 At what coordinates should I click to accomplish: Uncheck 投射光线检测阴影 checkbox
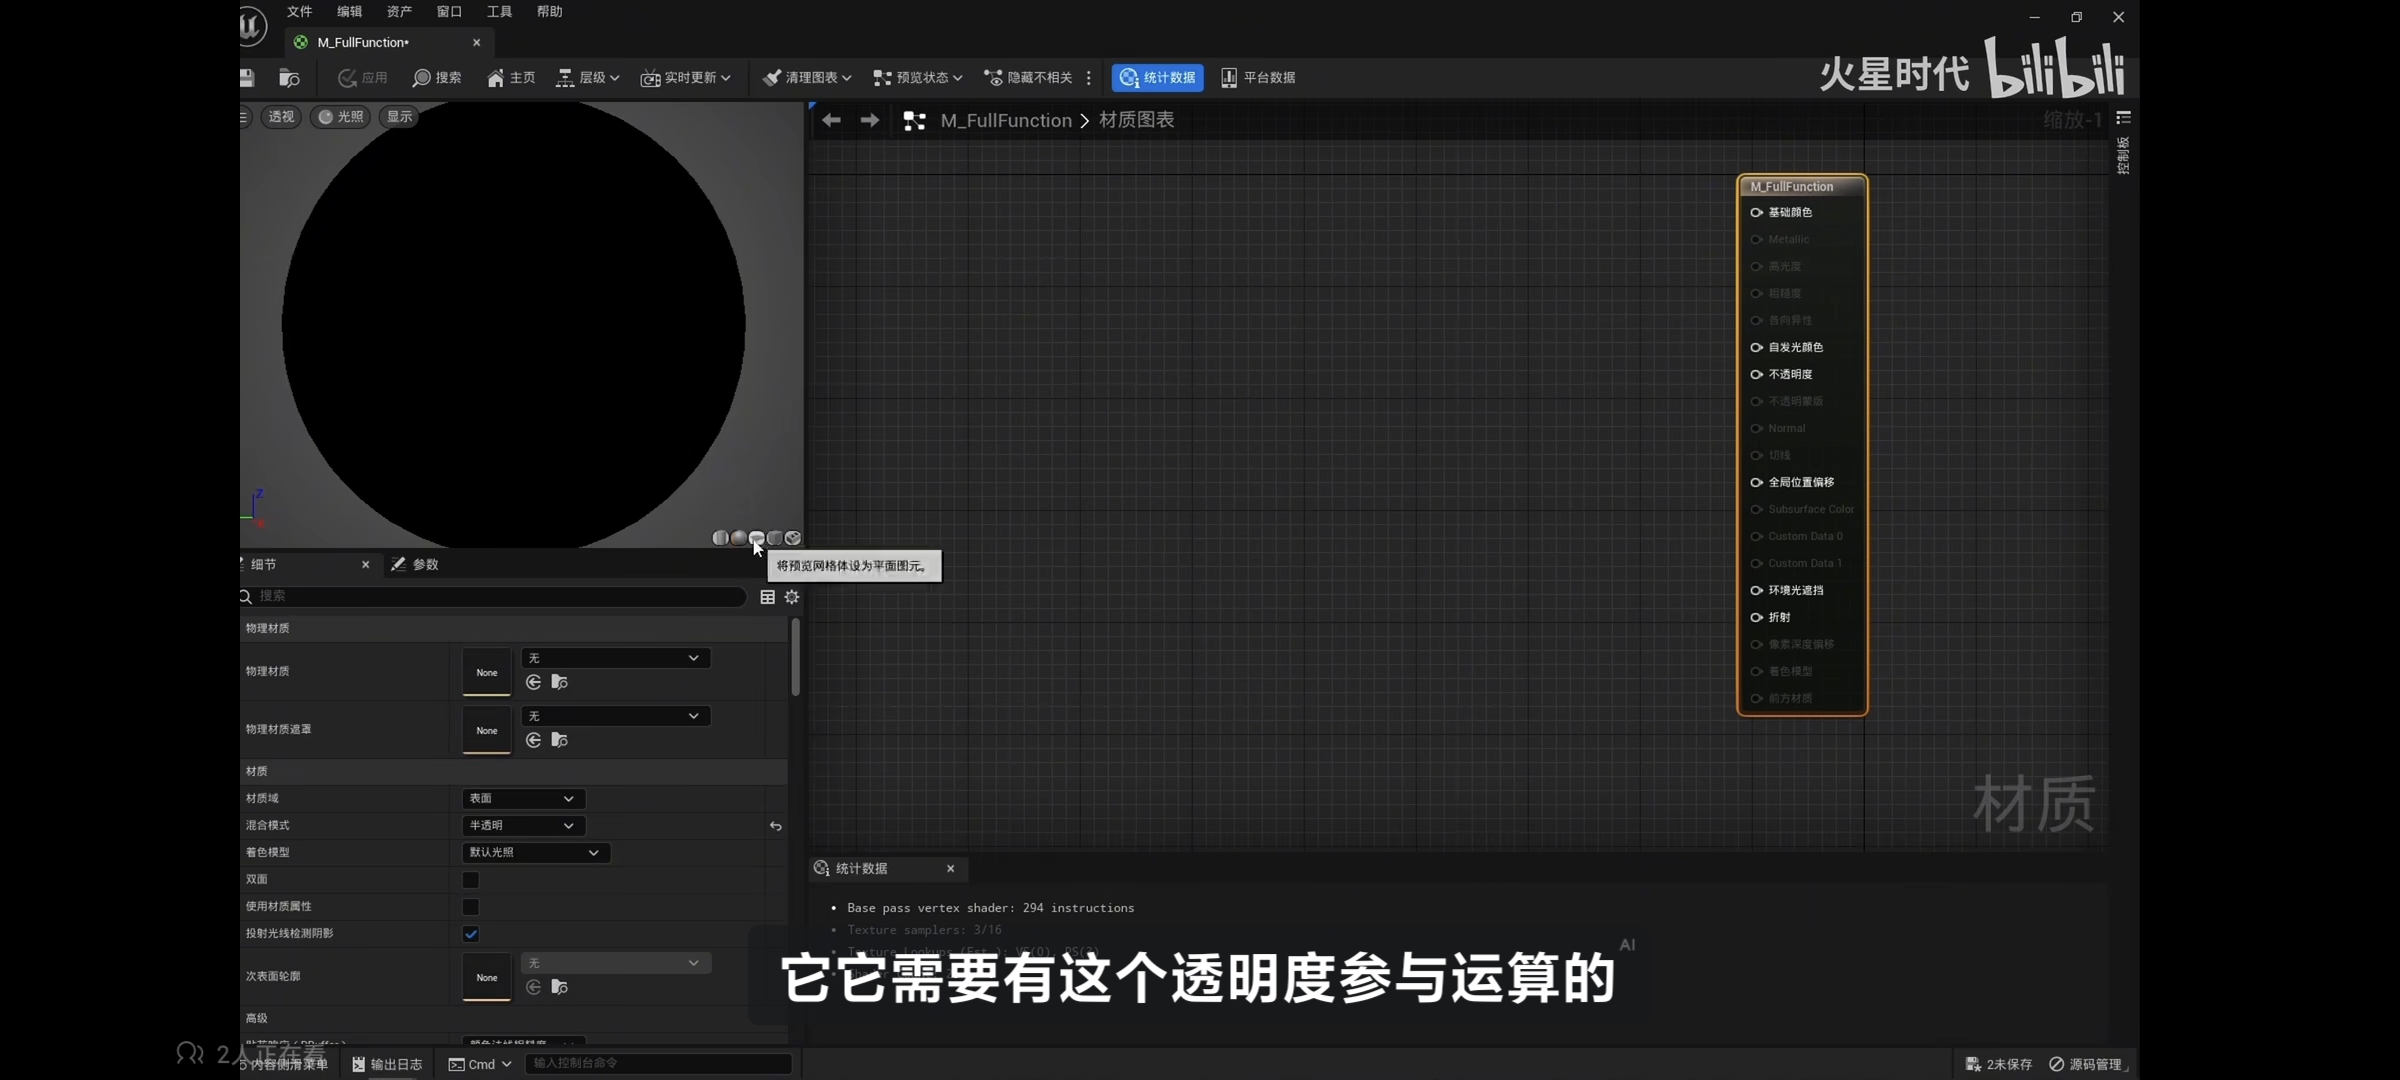471,934
